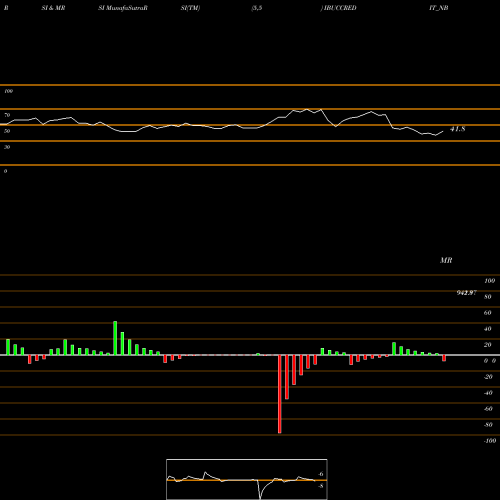The width and height of the screenshot is (500, 500).
Task: Click the -6 label in mini chart
Action: pos(321,474)
